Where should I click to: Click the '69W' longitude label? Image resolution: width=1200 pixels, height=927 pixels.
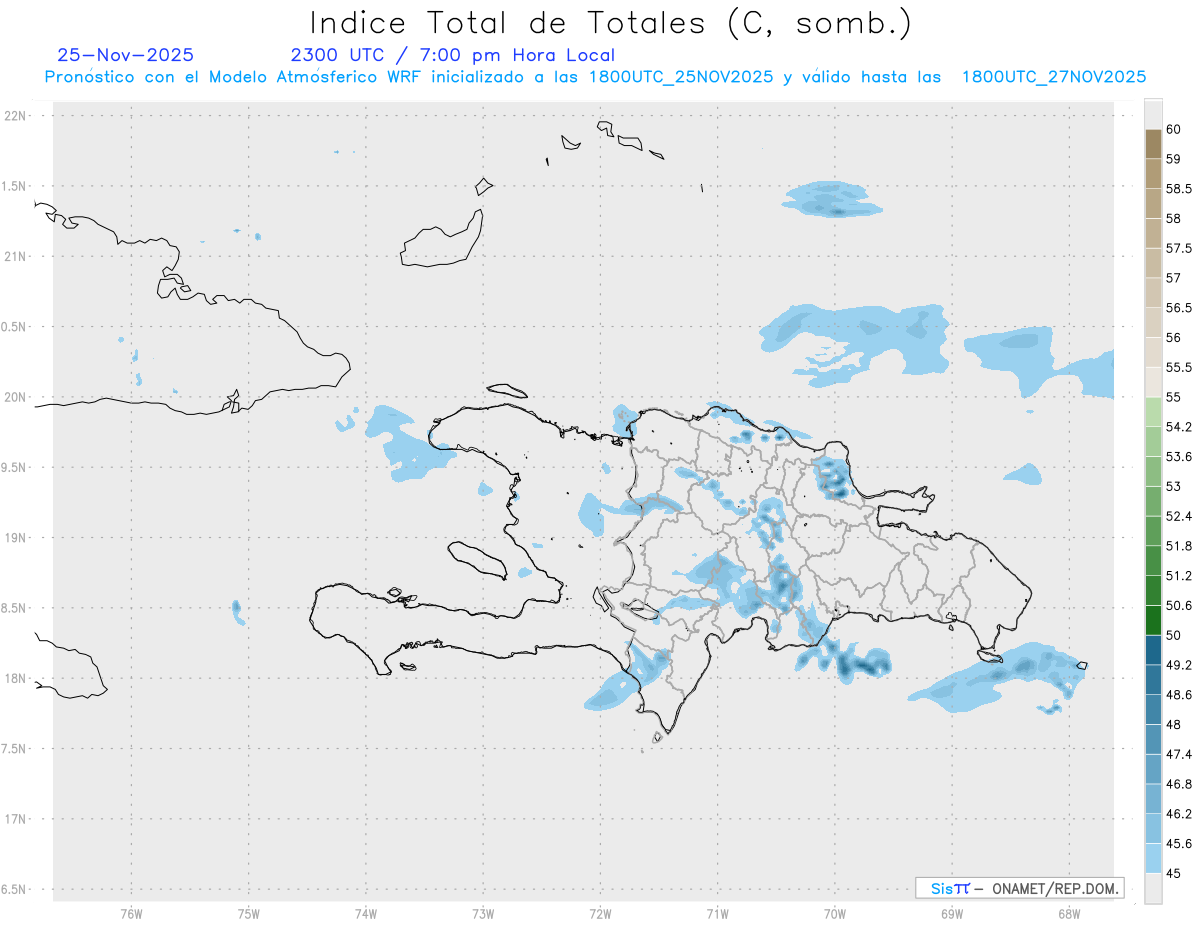click(x=952, y=912)
